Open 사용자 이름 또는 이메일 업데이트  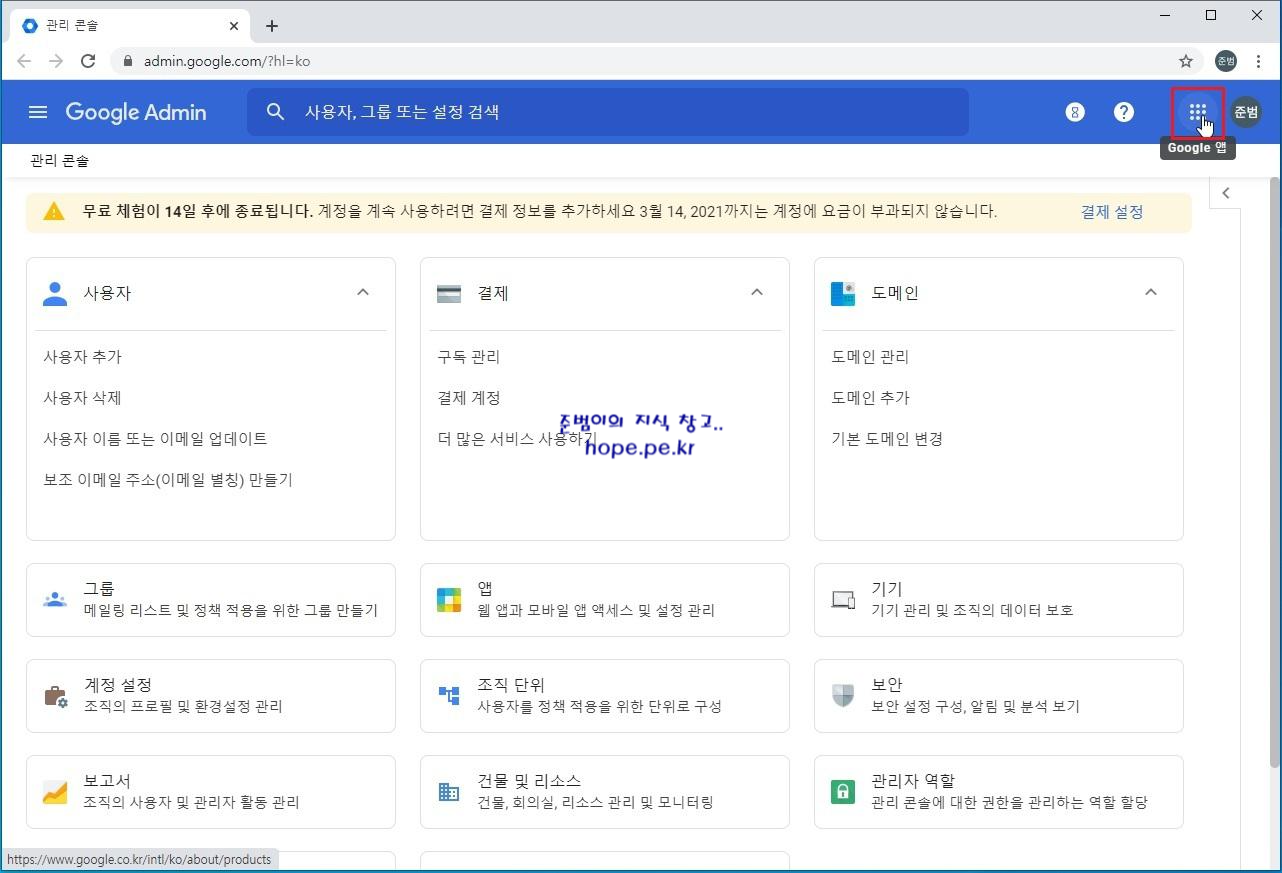pos(155,439)
